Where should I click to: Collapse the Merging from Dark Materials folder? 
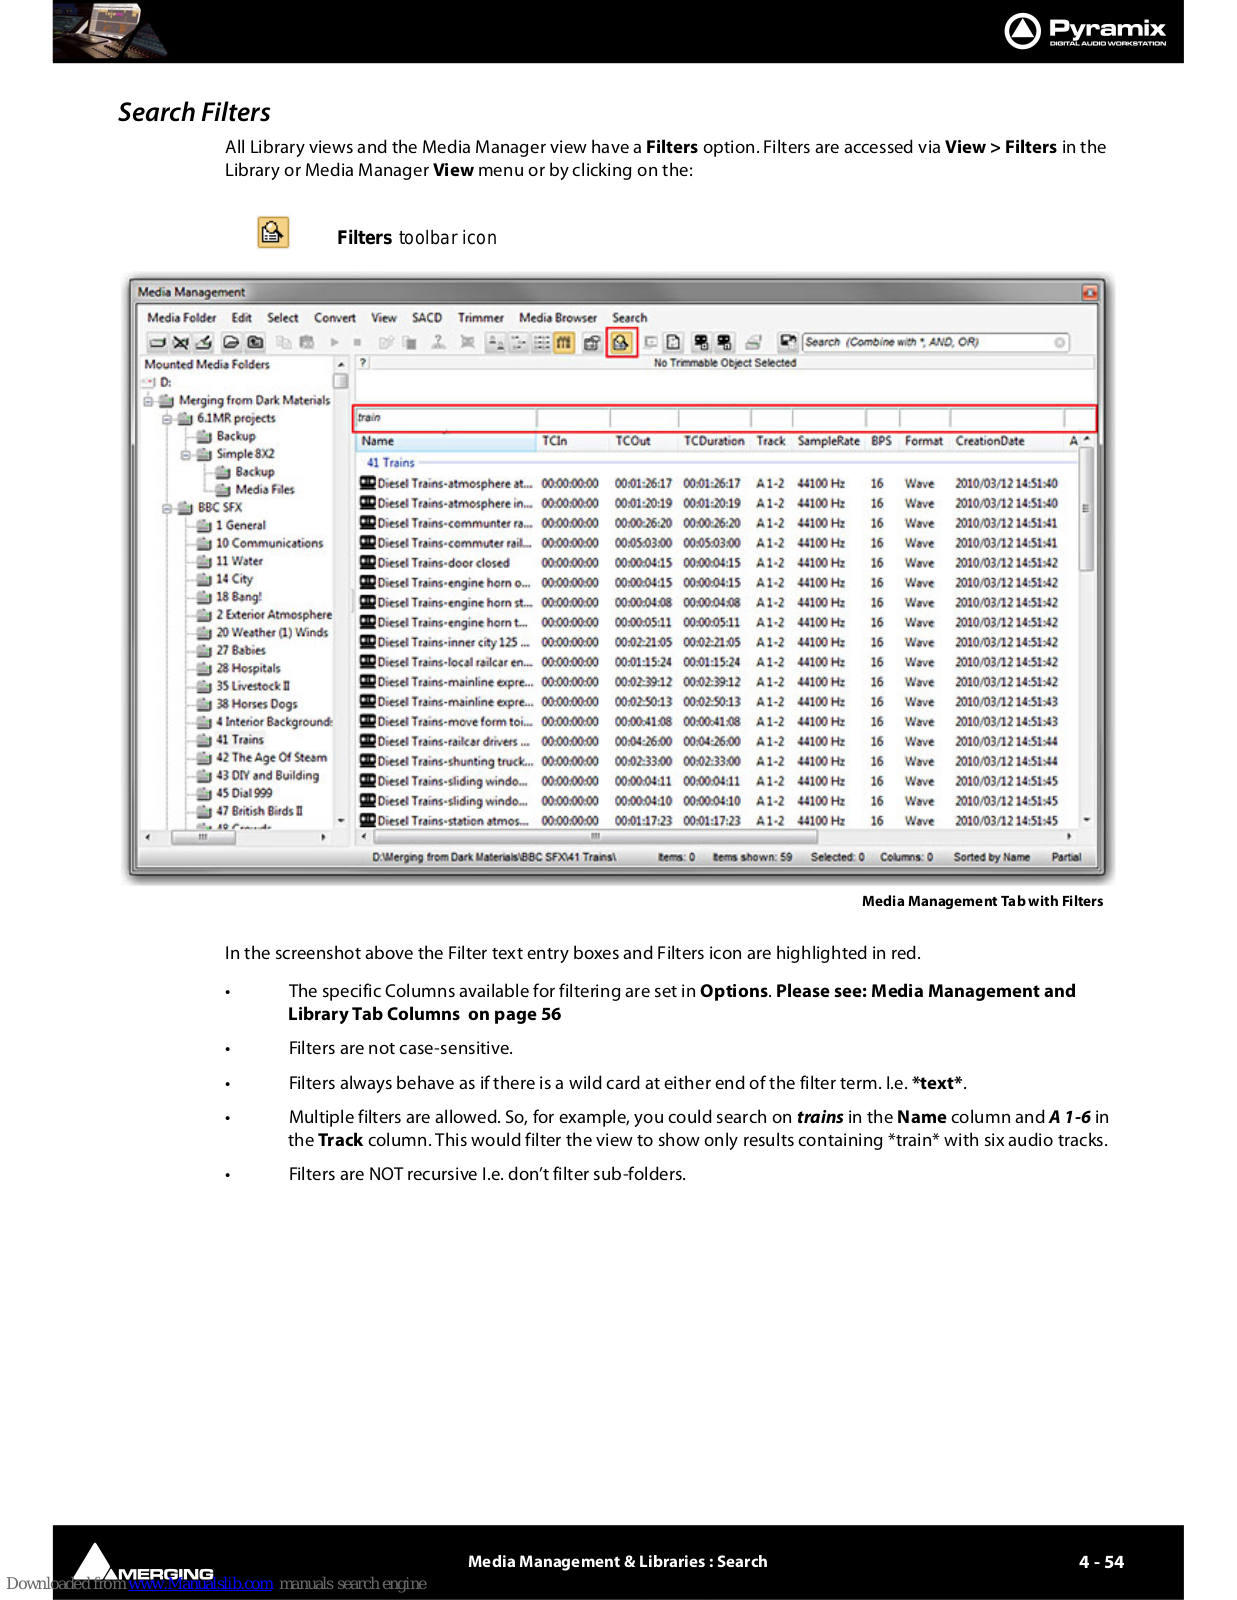(x=148, y=401)
